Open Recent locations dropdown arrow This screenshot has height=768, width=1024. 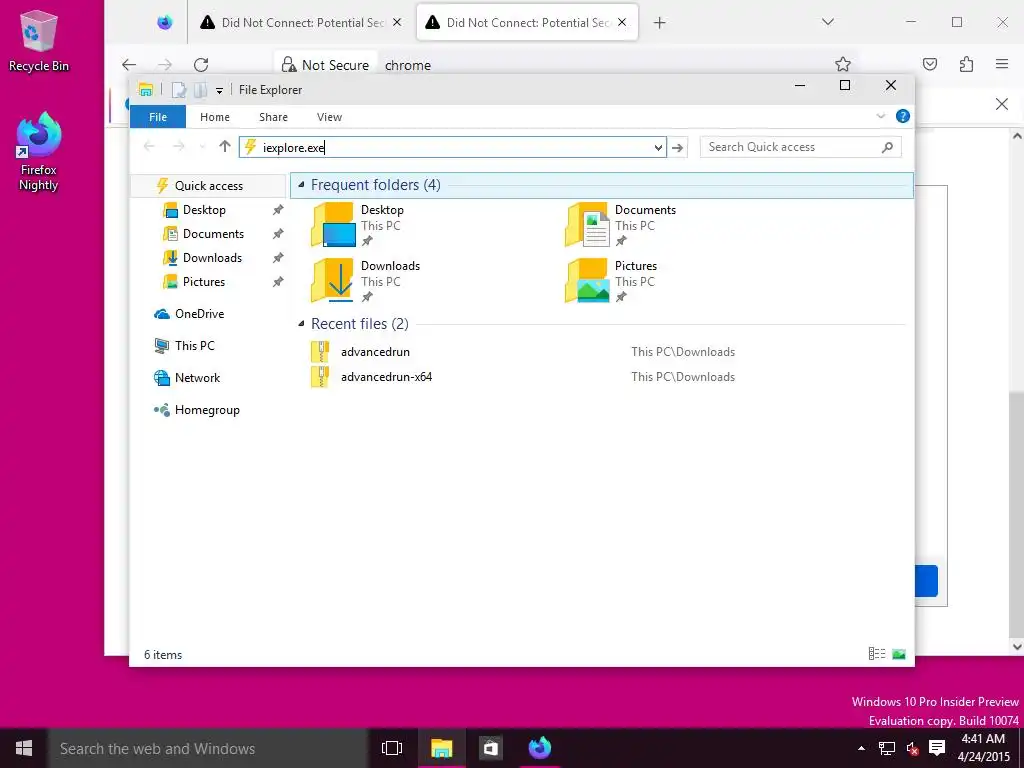[202, 148]
